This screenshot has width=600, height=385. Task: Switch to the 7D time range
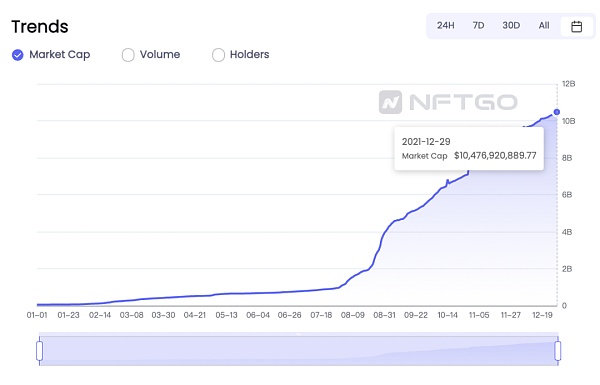tap(478, 26)
